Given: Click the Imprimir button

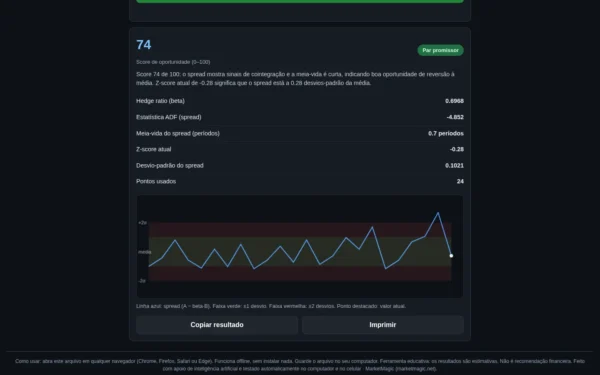Looking at the screenshot, I should (383, 325).
